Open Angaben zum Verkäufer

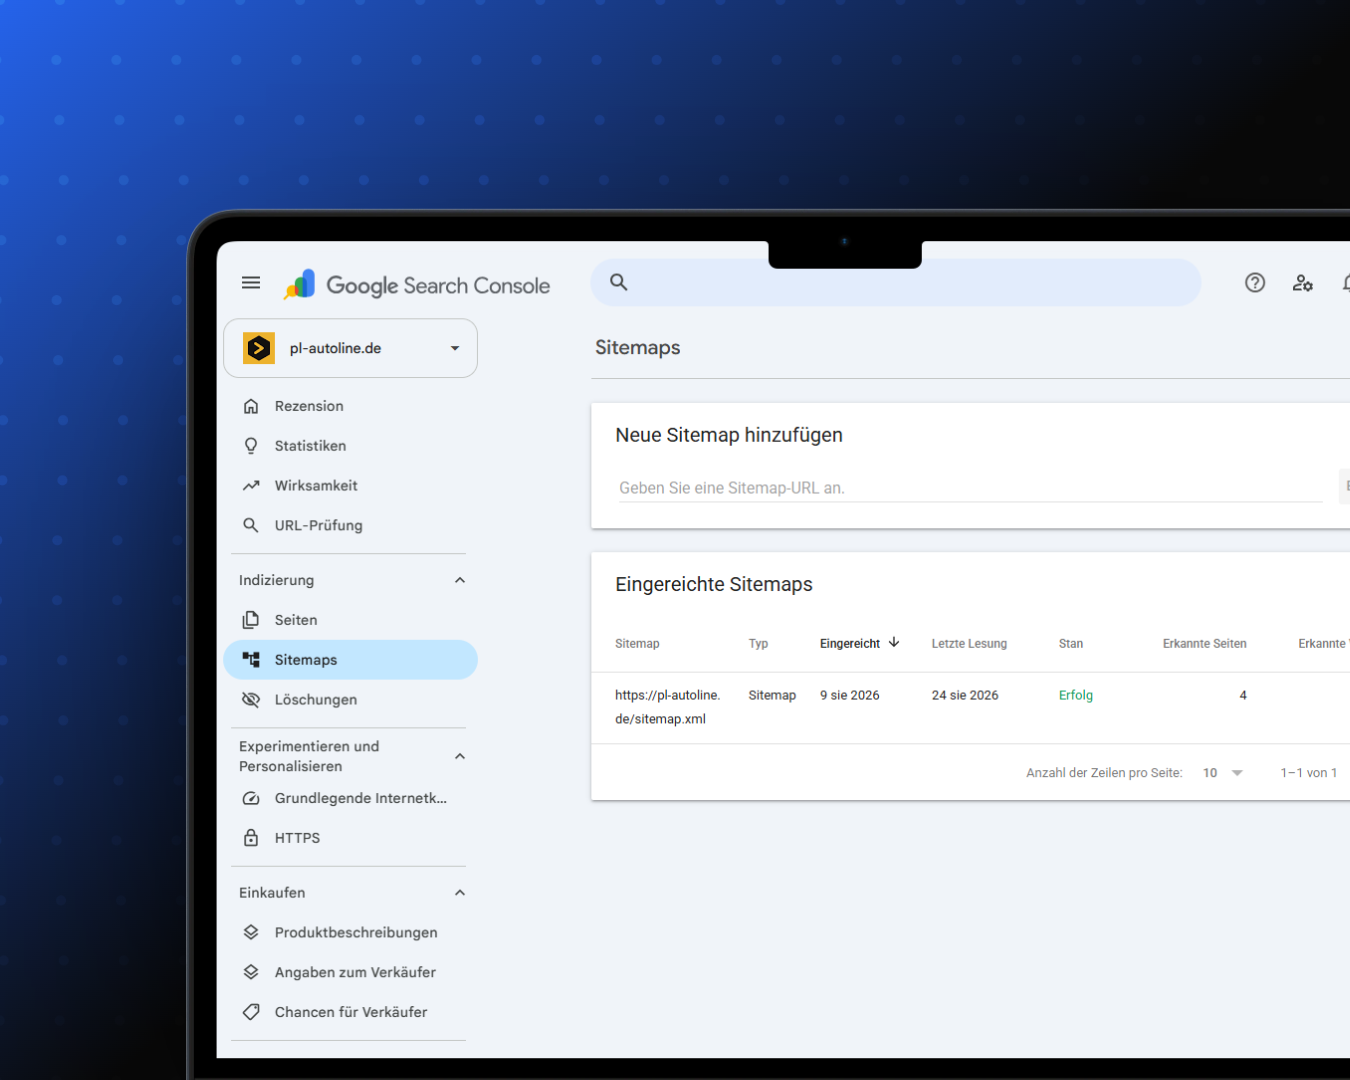click(351, 972)
